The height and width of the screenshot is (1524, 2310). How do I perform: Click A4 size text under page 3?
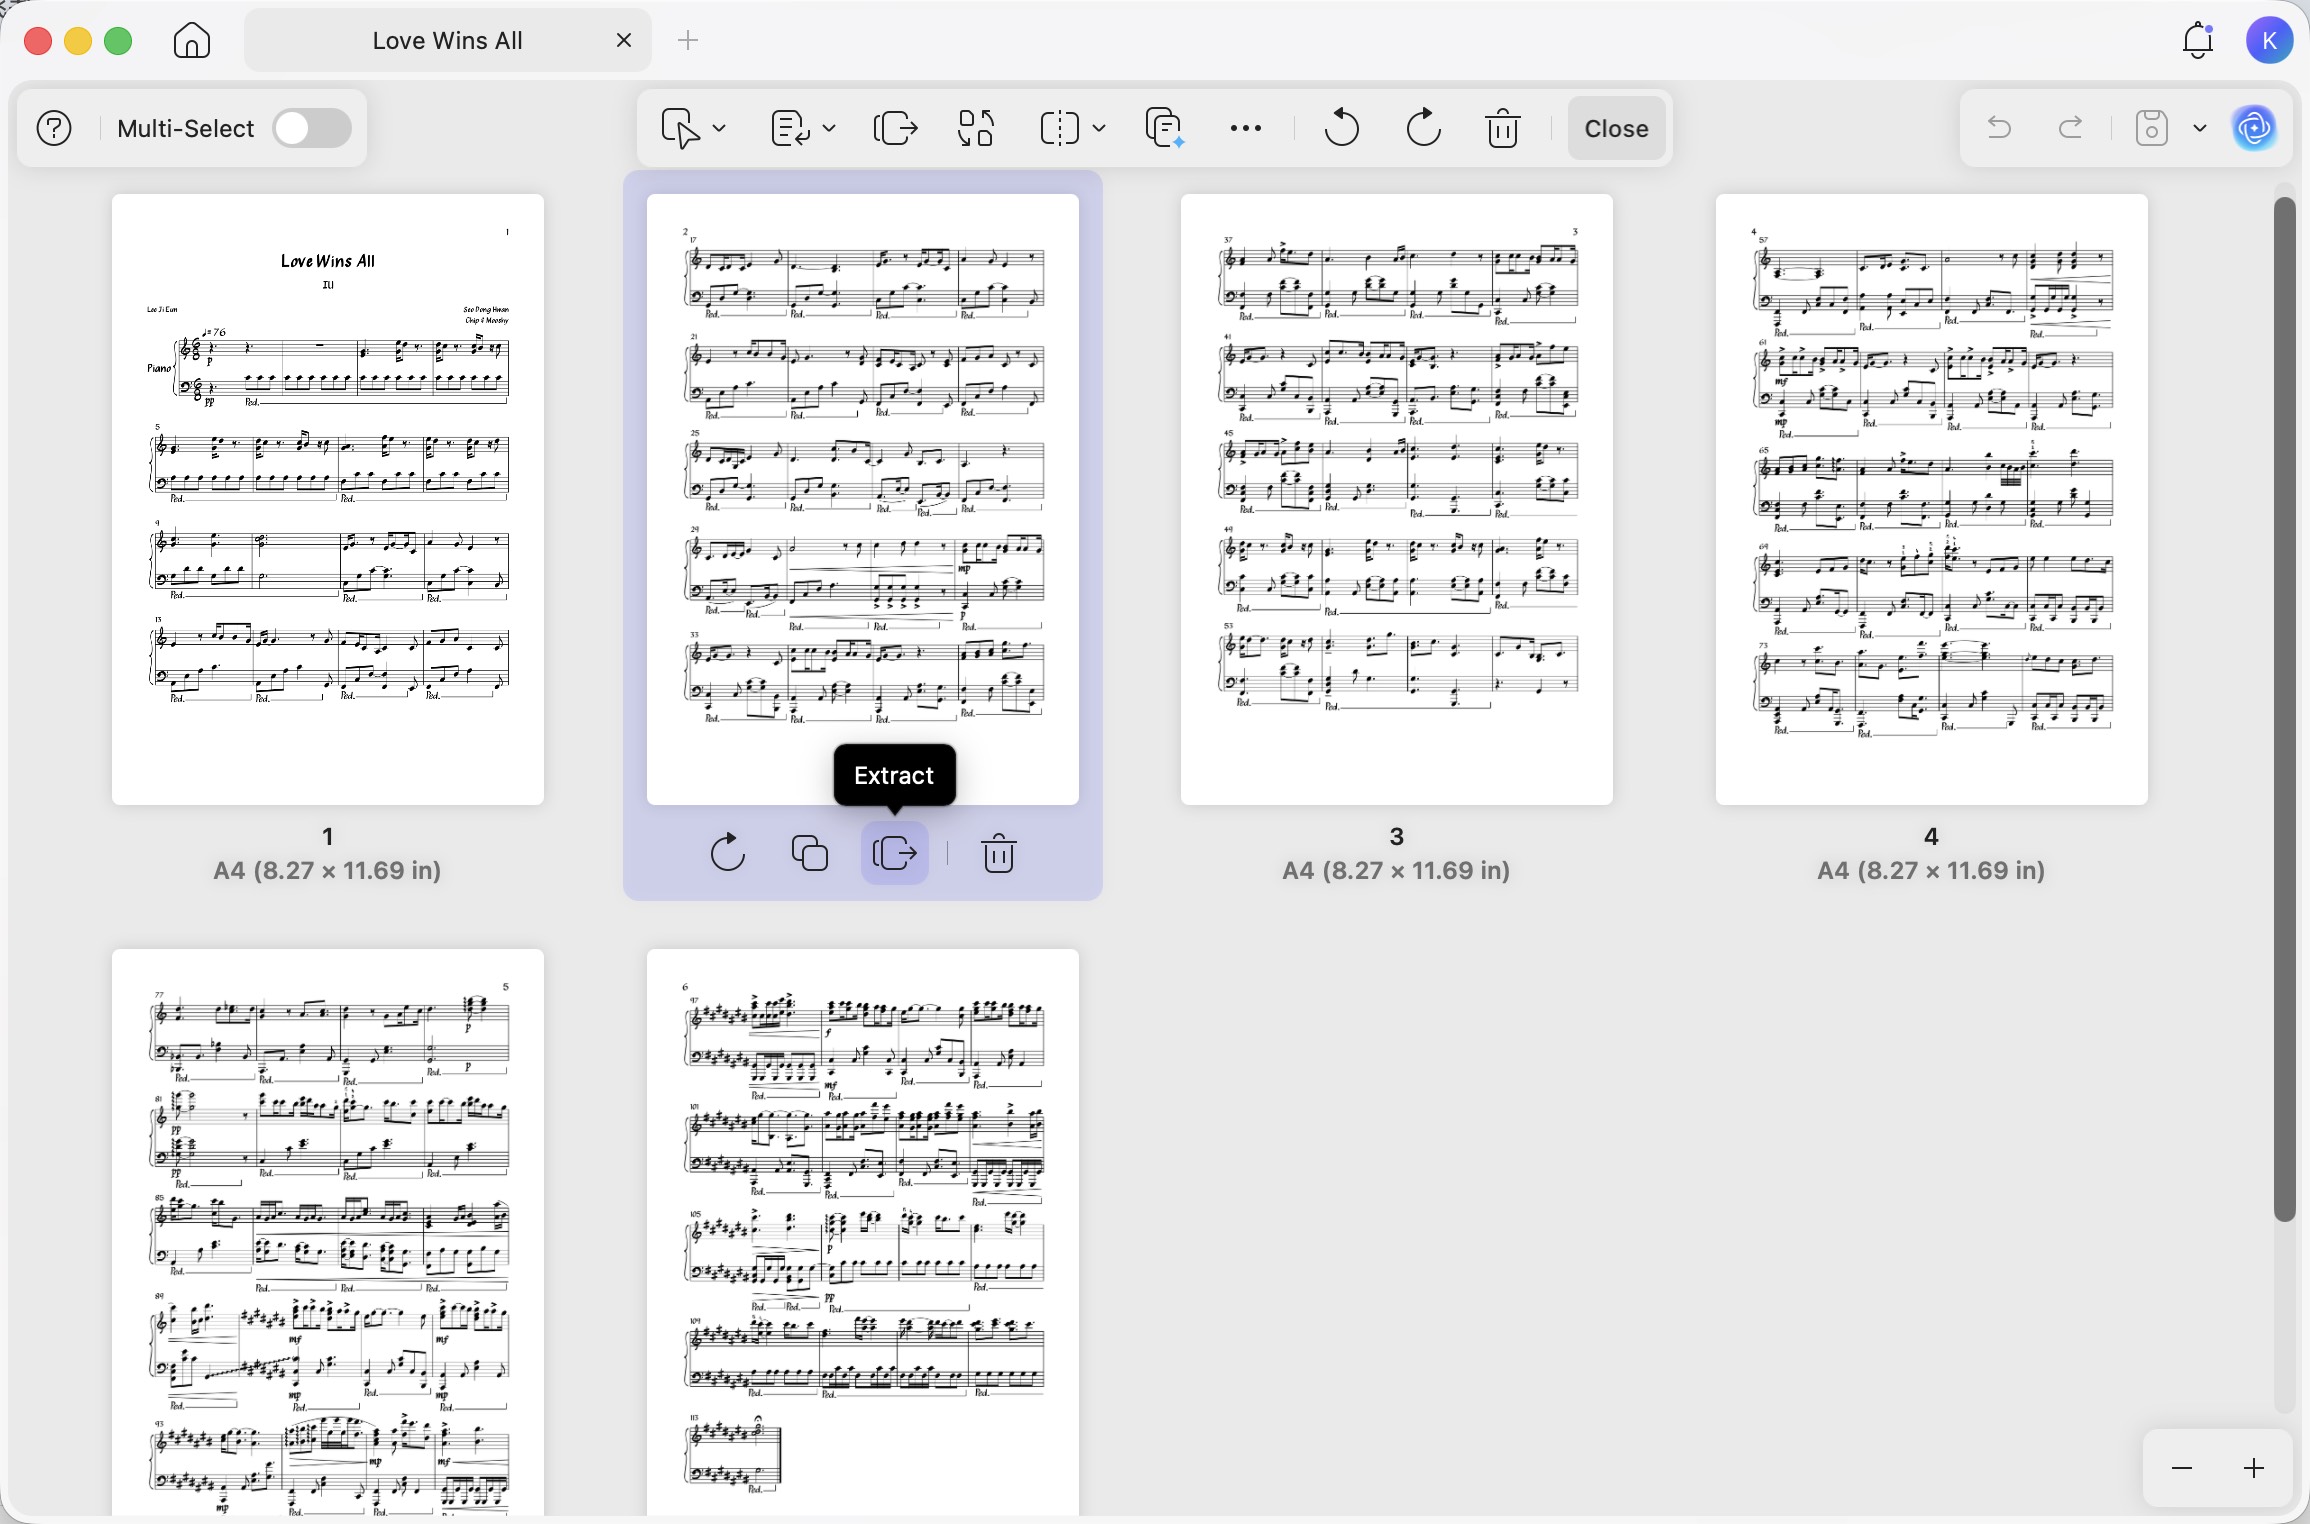coord(1396,870)
